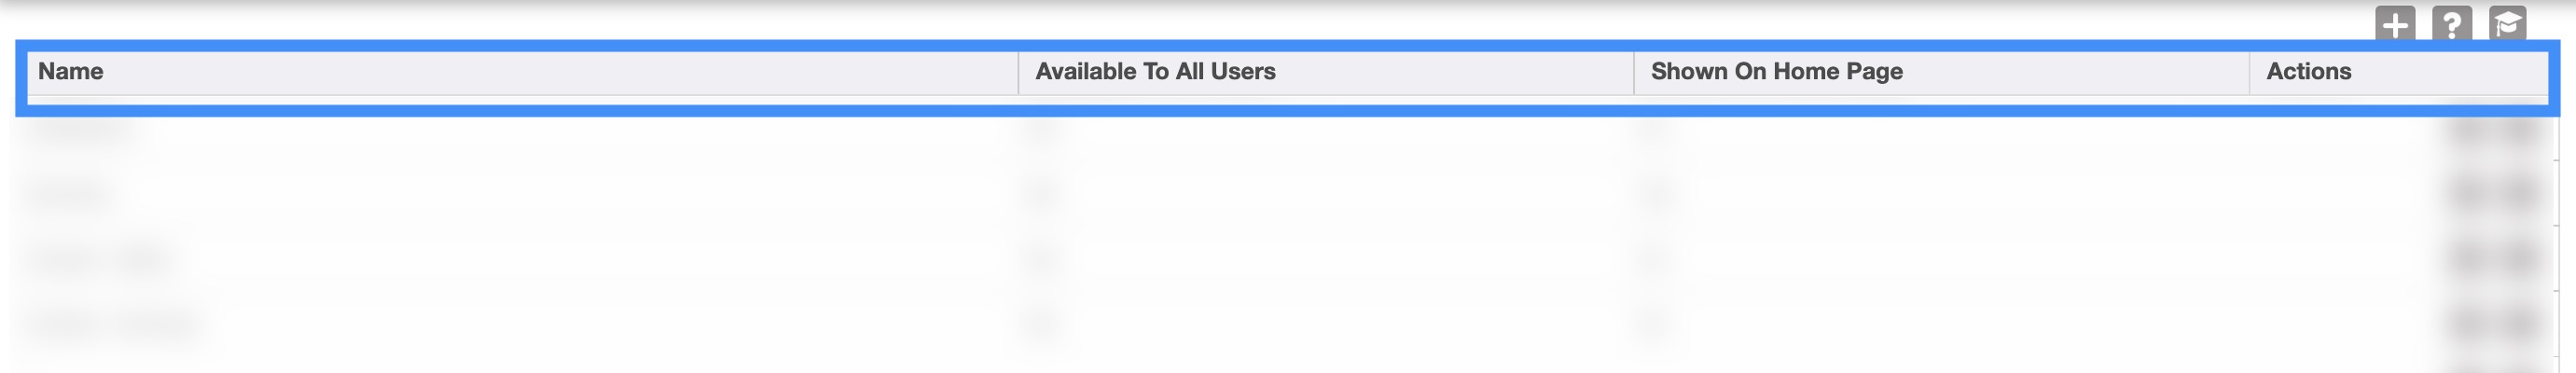Click the table's right-edge vertical scrollbar
Image resolution: width=2576 pixels, height=373 pixels.
click(2557, 240)
